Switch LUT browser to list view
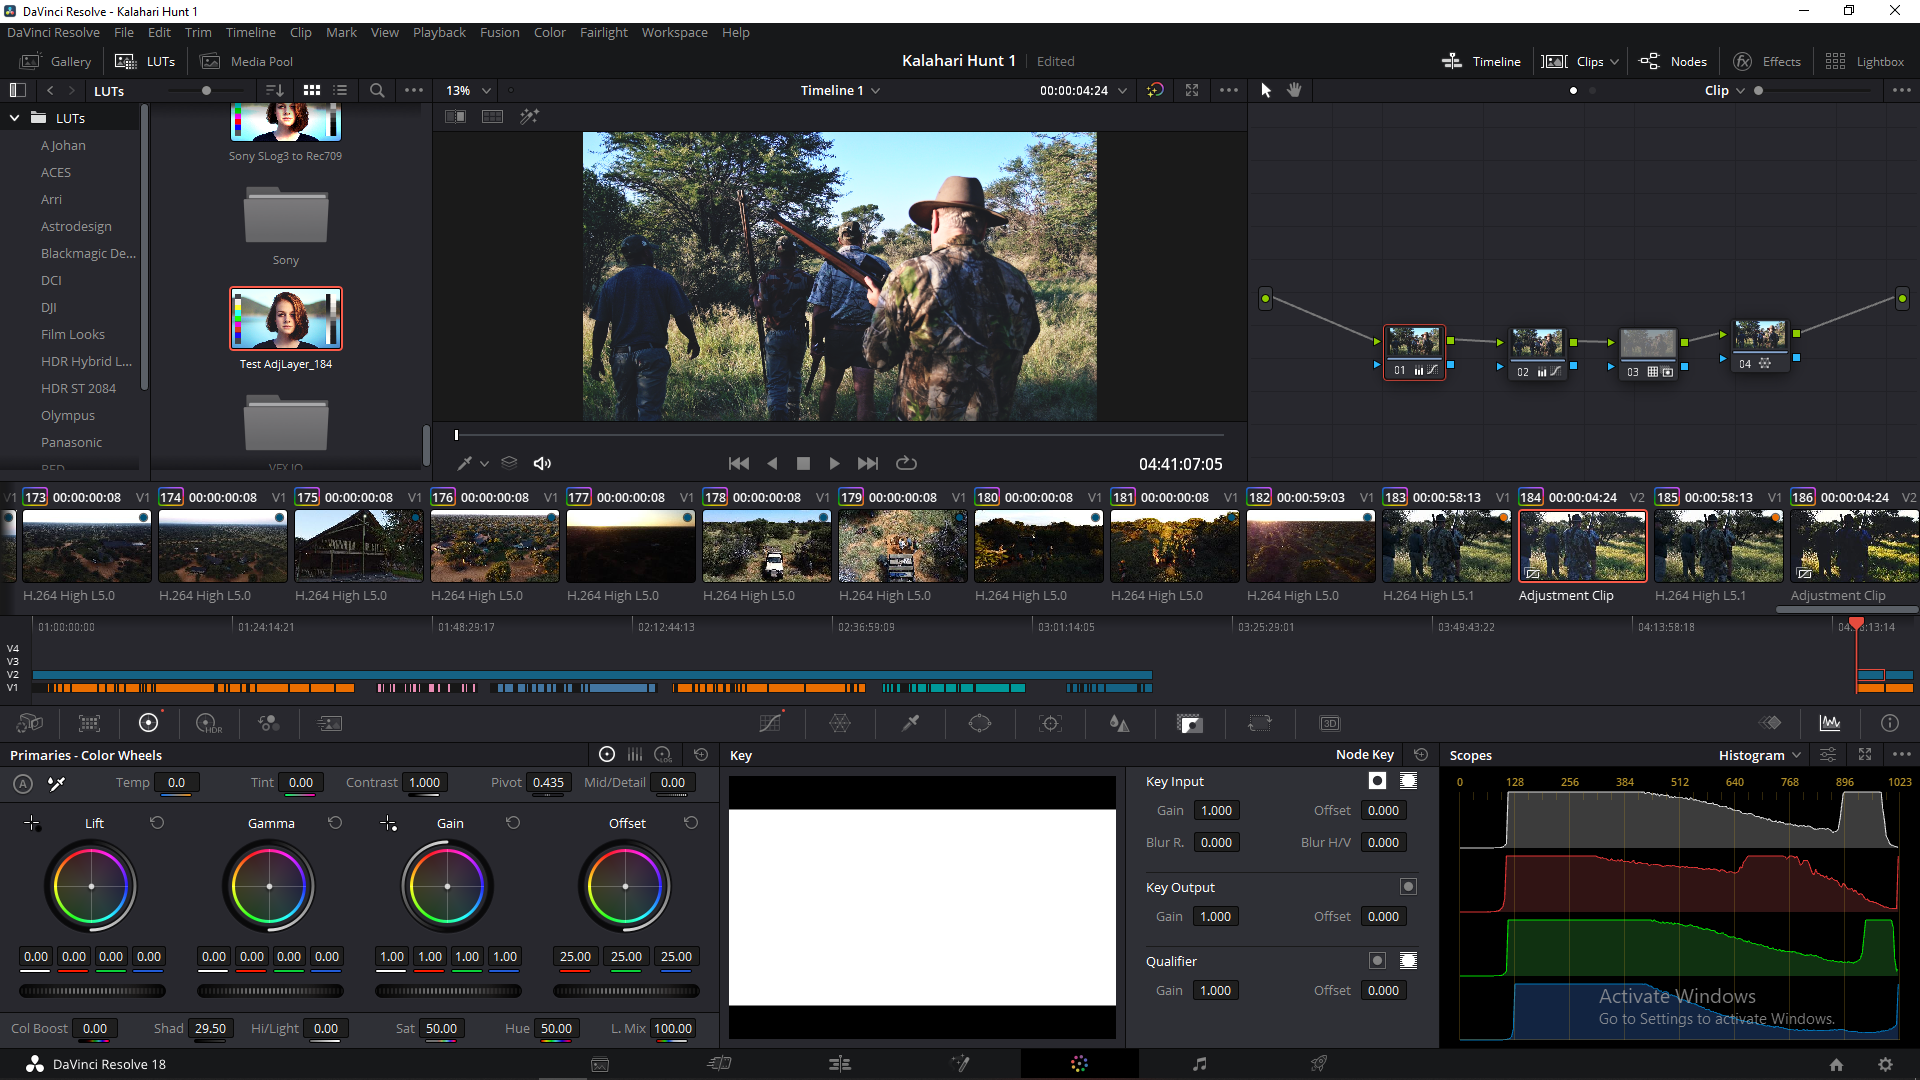The image size is (1920, 1080). point(340,90)
